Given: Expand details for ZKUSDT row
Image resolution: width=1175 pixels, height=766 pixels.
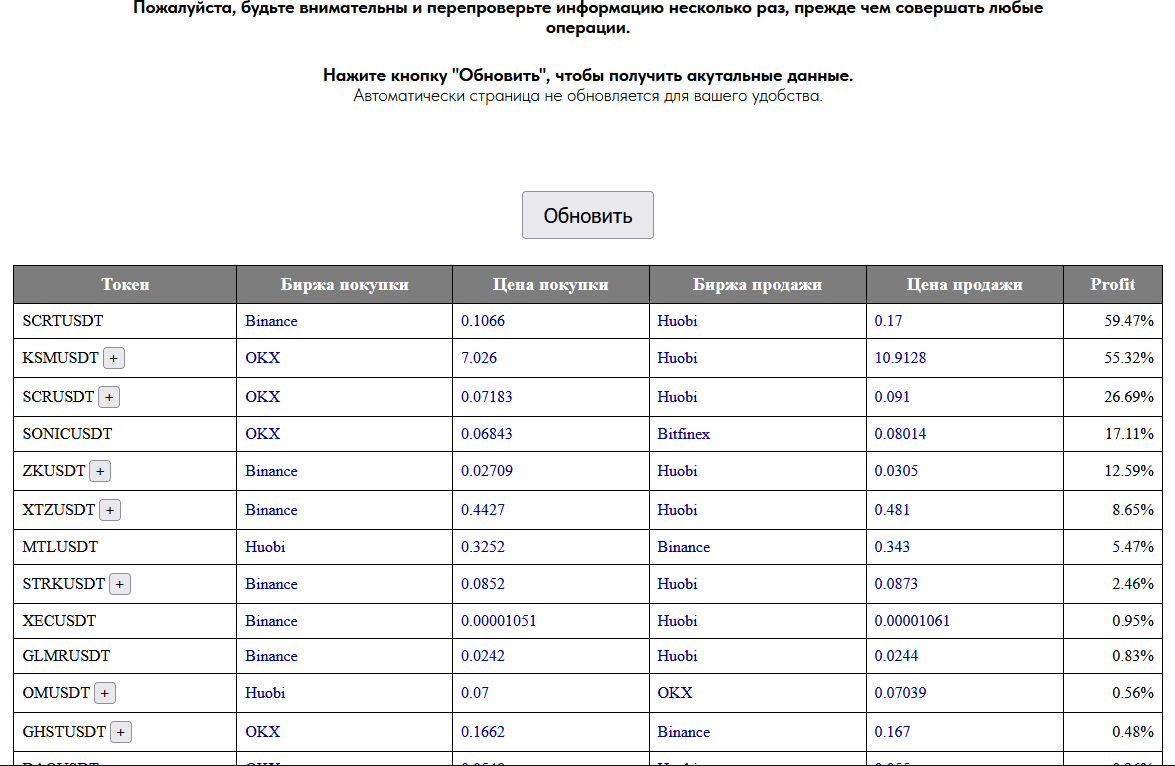Looking at the screenshot, I should coord(99,470).
